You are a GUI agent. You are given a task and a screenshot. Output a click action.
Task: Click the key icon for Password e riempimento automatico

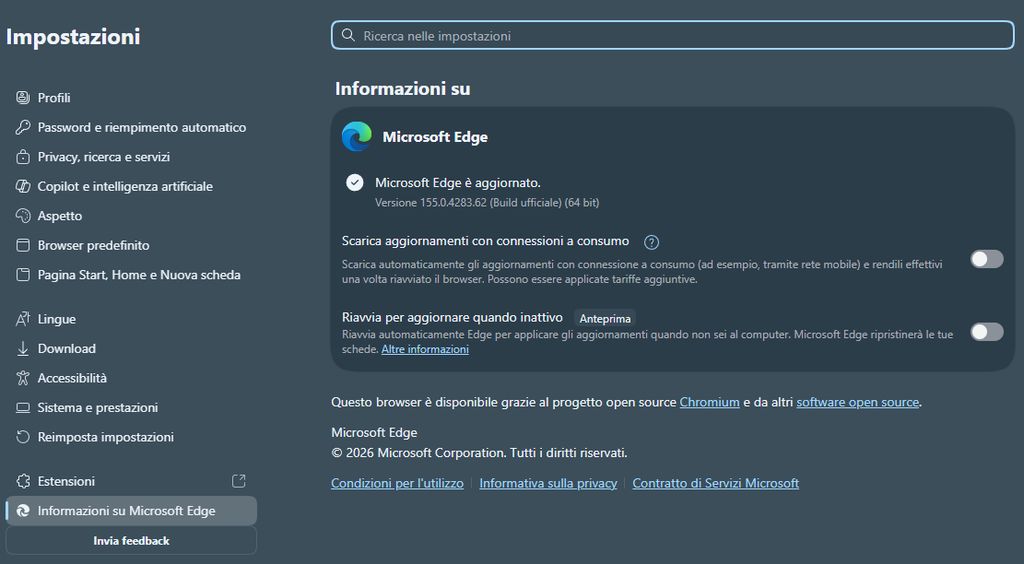tap(23, 127)
